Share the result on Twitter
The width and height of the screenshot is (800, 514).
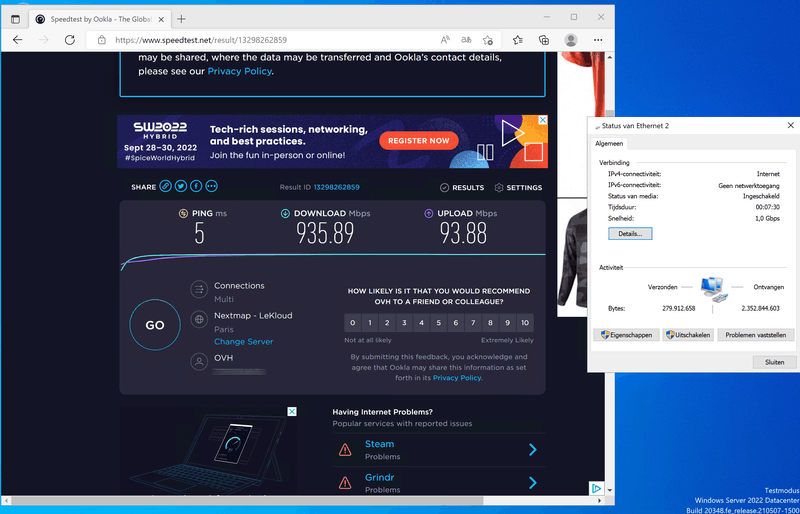[181, 186]
